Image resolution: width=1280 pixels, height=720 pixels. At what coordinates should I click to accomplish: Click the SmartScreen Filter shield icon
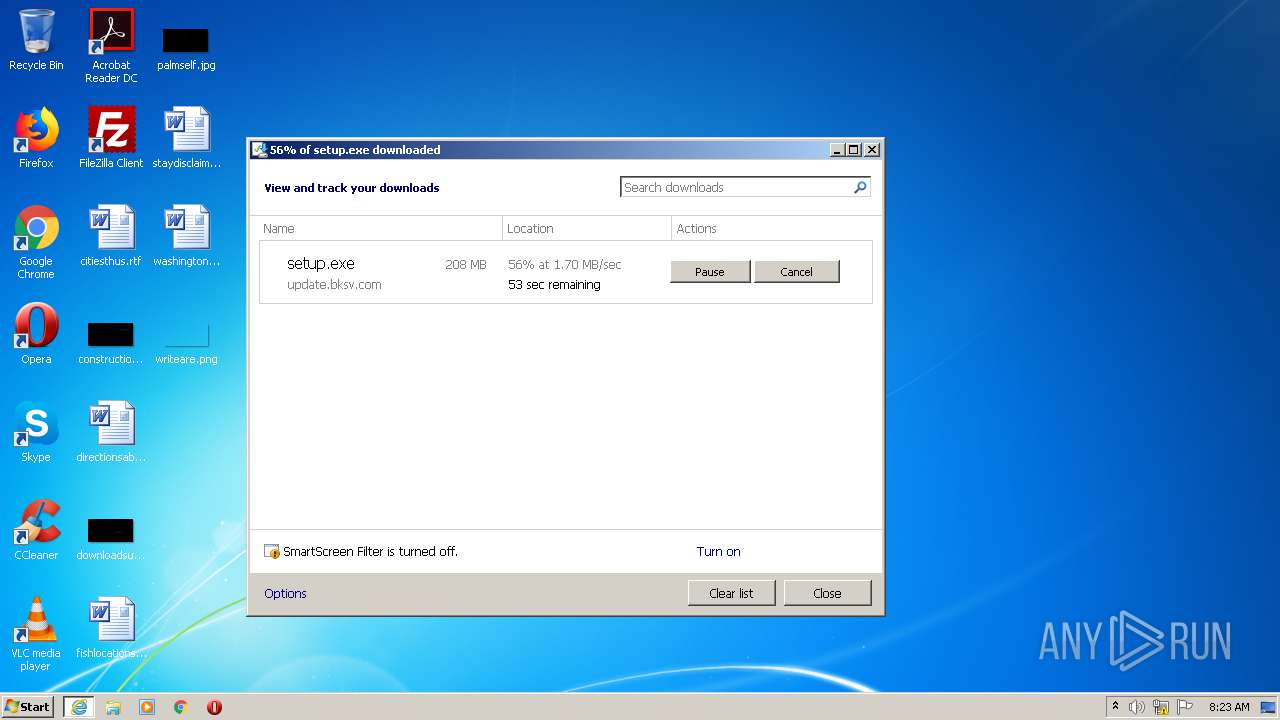[272, 551]
